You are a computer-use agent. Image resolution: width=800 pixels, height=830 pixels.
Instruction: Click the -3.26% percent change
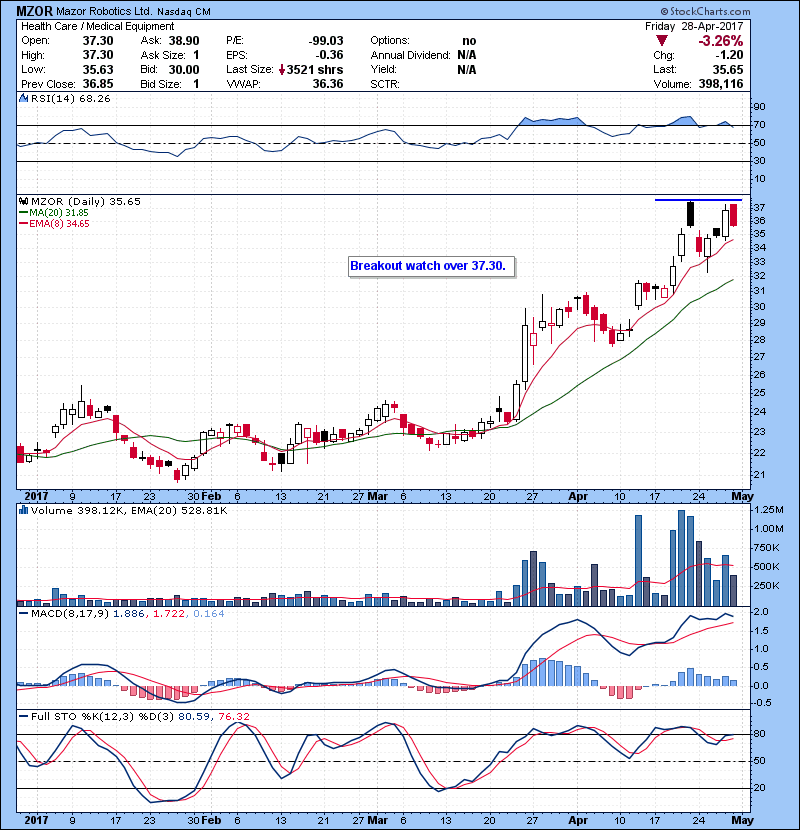pos(721,41)
